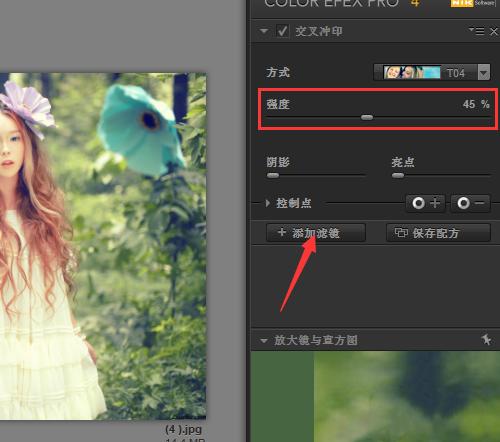The width and height of the screenshot is (500, 442).
Task: Click the plus icon on 添加滤镜
Action: (x=282, y=232)
